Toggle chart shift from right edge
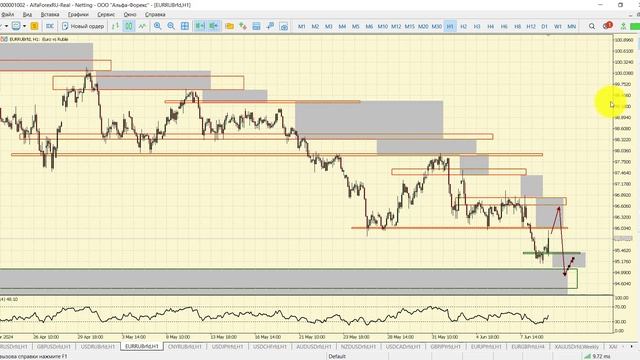640x360 pixels. tap(213, 26)
